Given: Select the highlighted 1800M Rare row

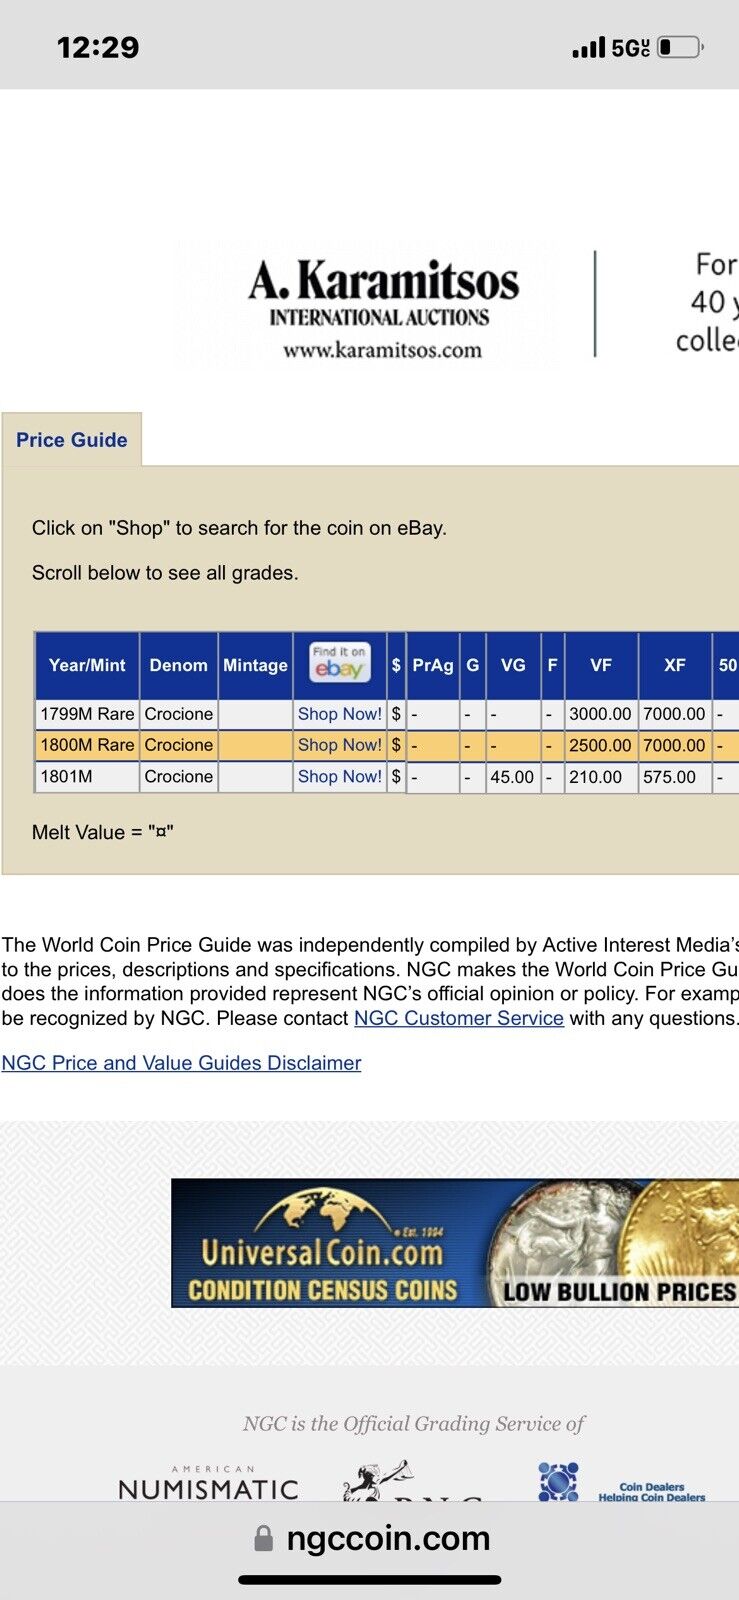Looking at the screenshot, I should (x=87, y=745).
